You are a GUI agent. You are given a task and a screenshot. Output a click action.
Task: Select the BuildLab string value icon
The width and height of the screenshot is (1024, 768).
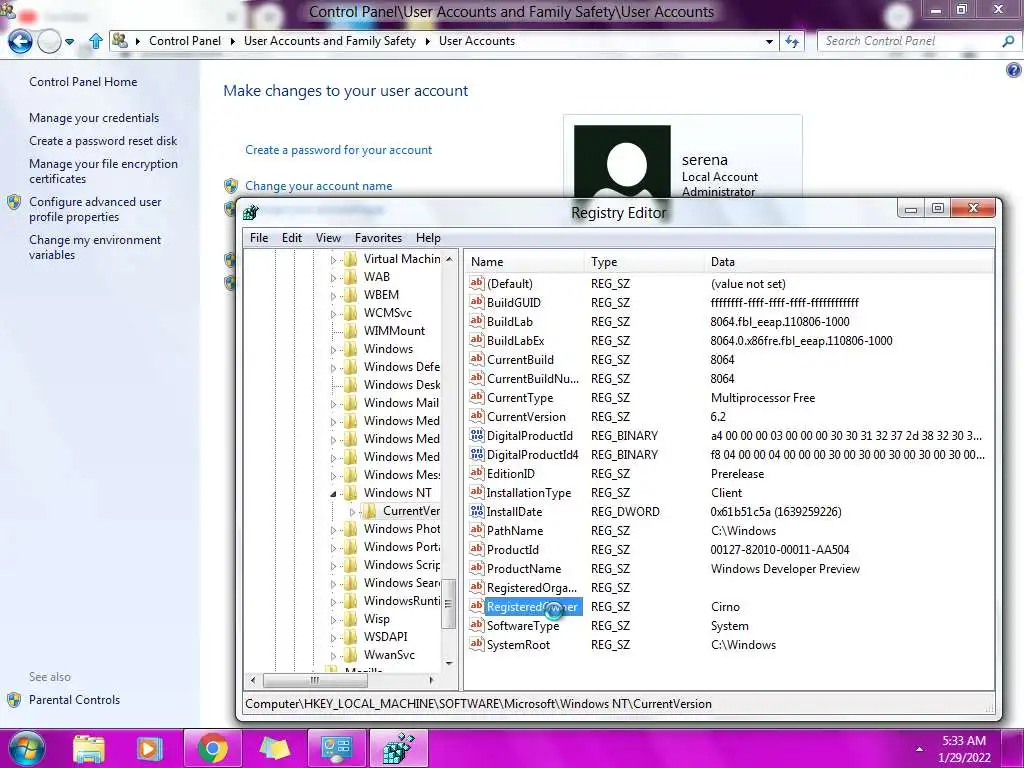[x=477, y=321]
